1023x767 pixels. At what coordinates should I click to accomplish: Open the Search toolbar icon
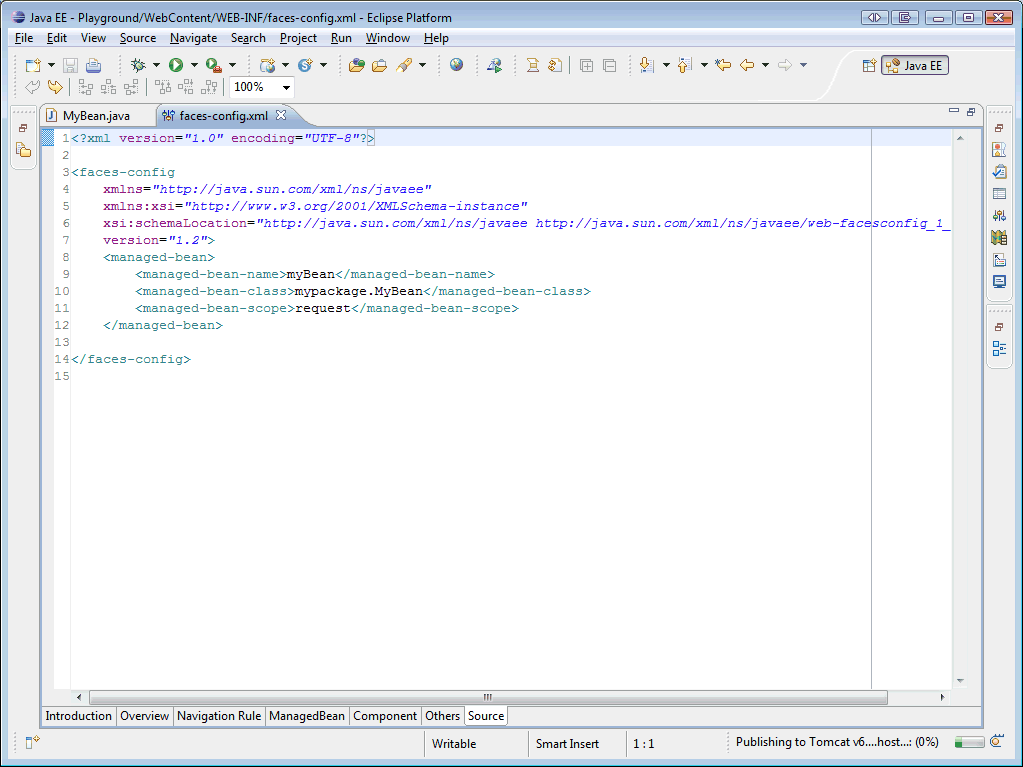(x=402, y=65)
